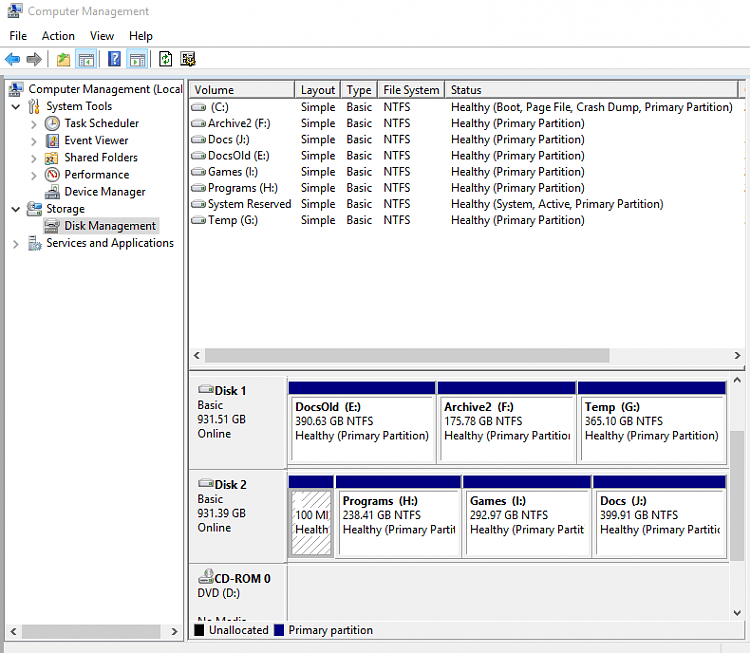750x653 pixels.
Task: Click the Forward arrow toolbar icon
Action: 34,59
